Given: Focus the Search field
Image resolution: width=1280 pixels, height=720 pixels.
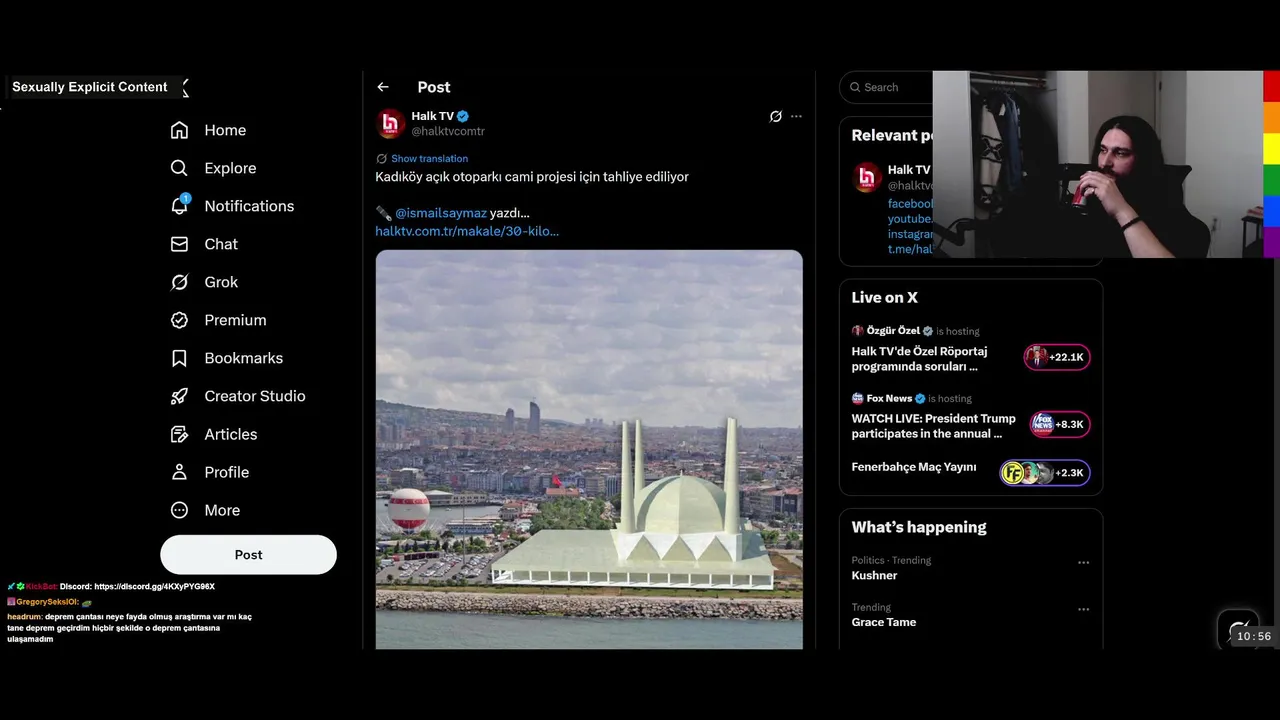Looking at the screenshot, I should [886, 87].
